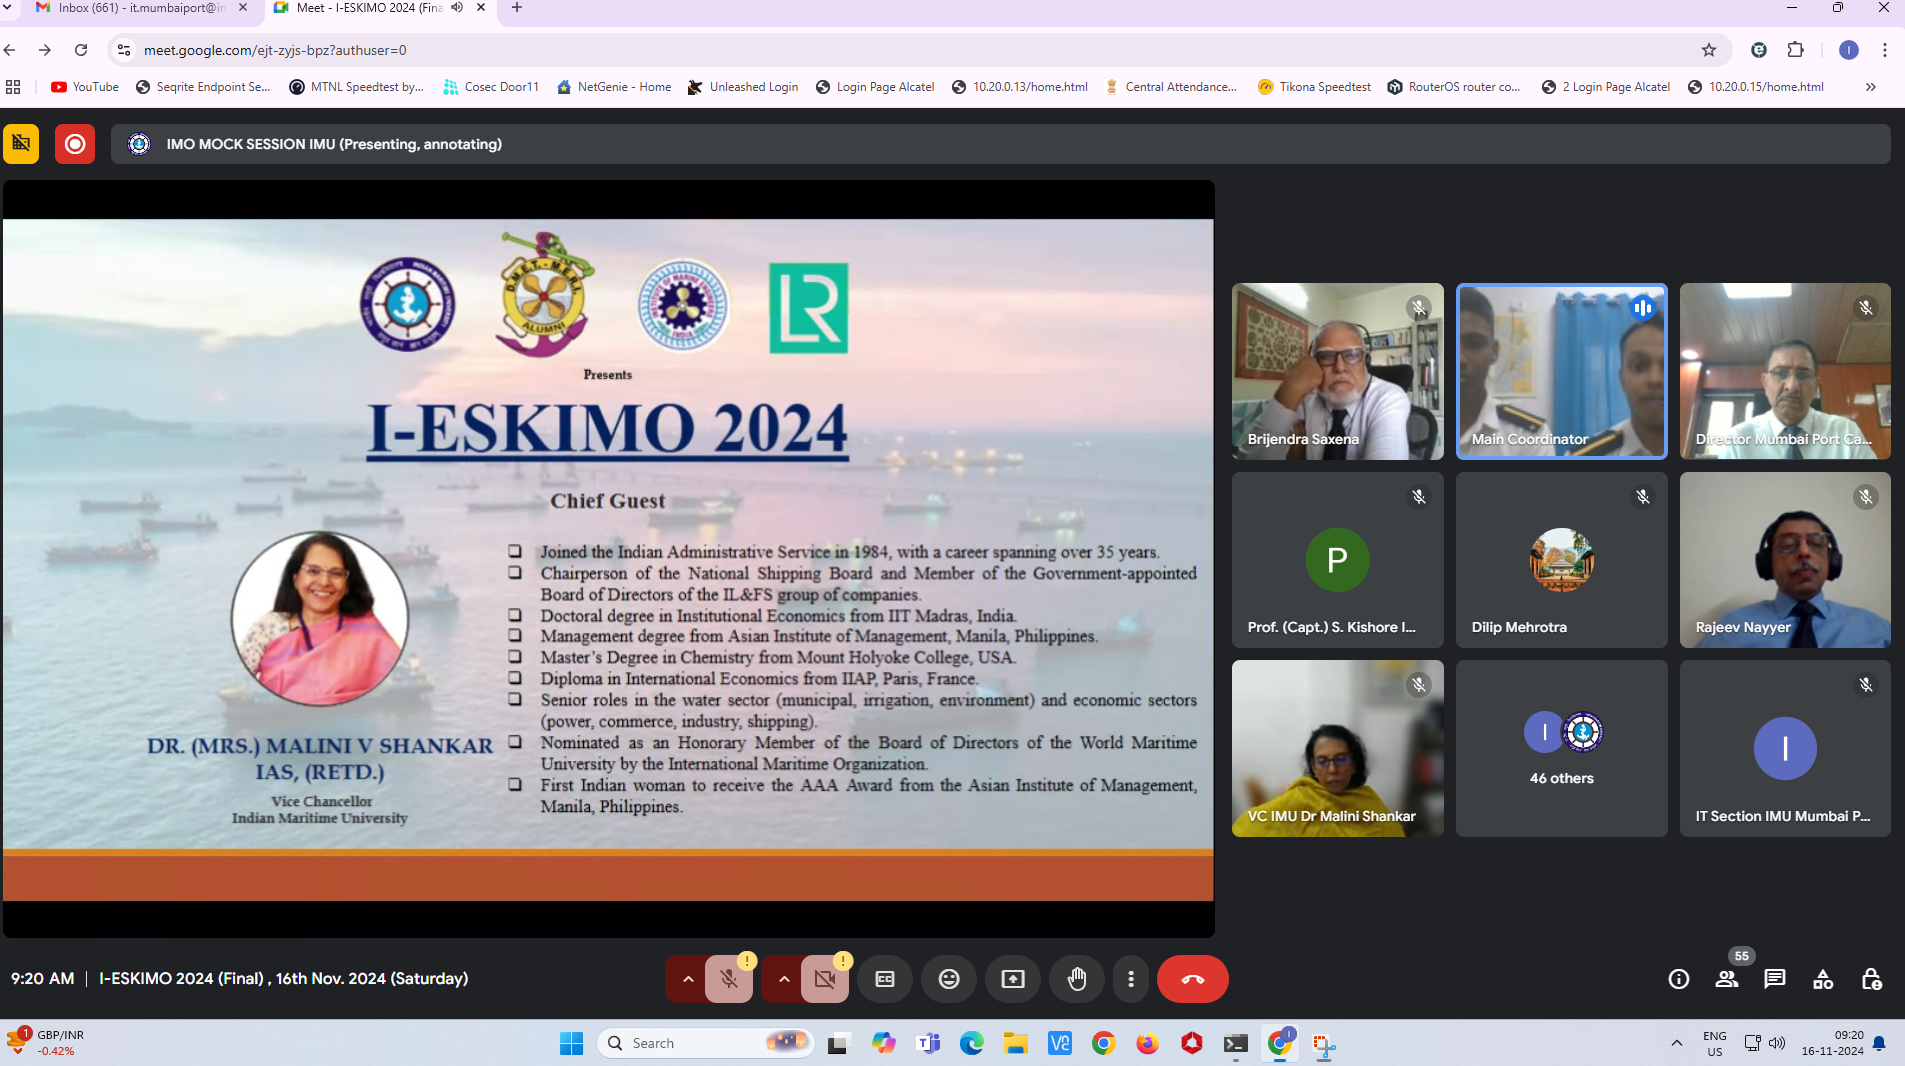Select Dilip Mehrotra participant tile
This screenshot has height=1066, width=1905.
pyautogui.click(x=1562, y=560)
